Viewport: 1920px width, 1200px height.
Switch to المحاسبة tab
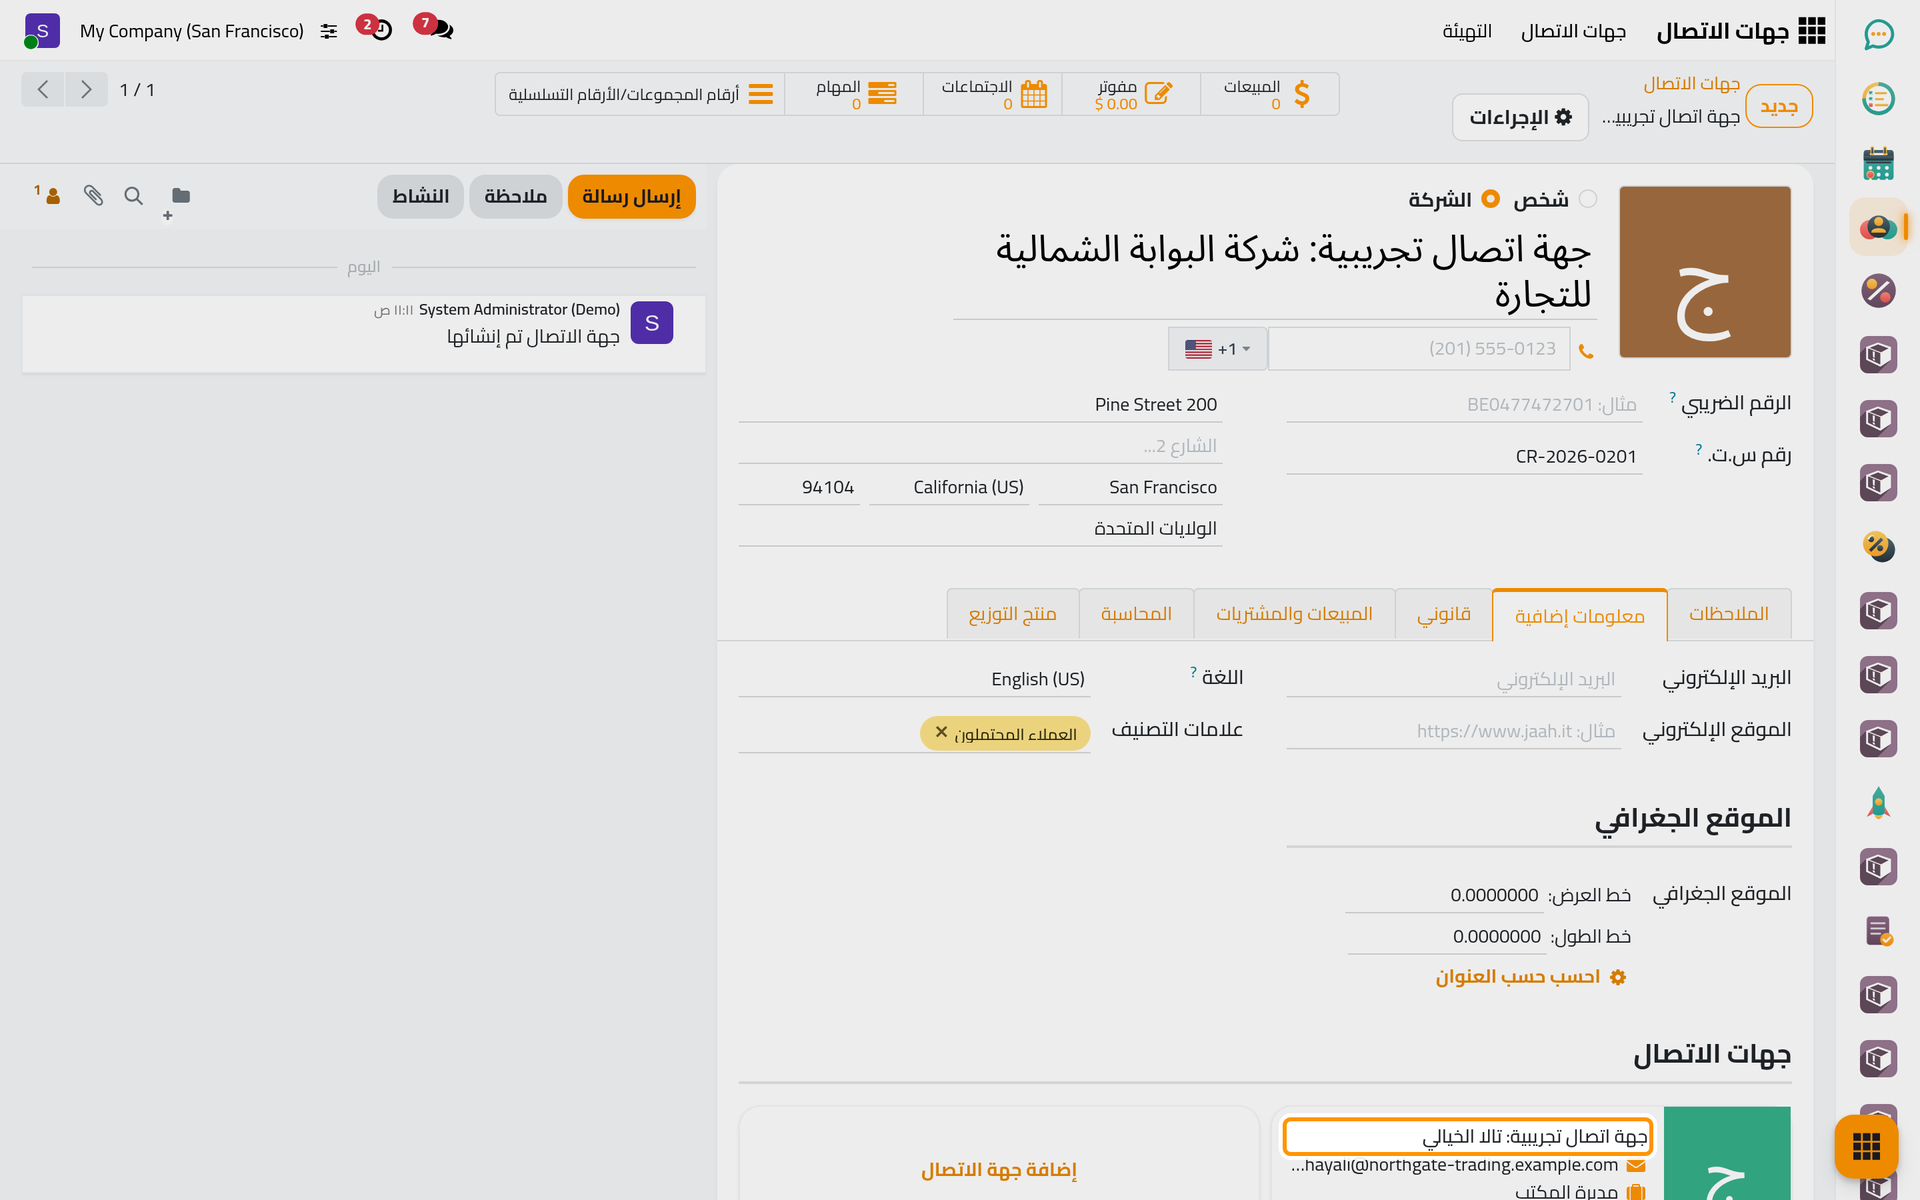pyautogui.click(x=1136, y=614)
